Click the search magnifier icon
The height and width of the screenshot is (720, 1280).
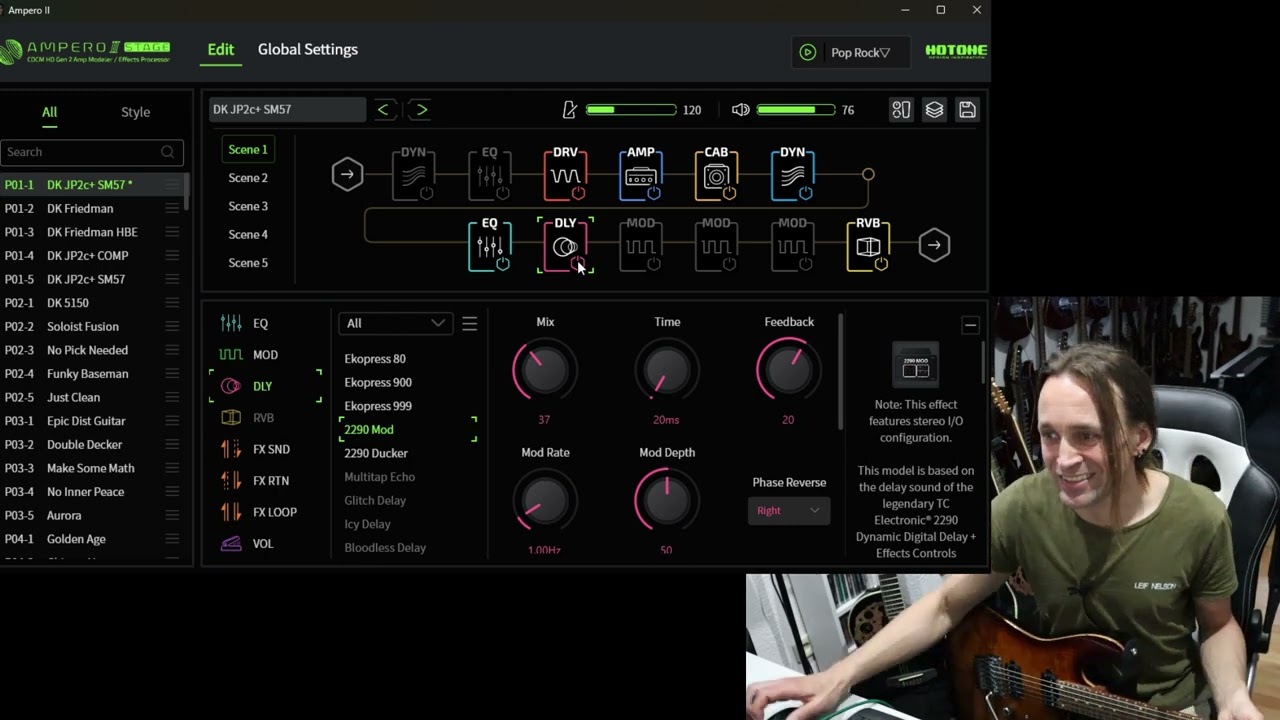(167, 152)
